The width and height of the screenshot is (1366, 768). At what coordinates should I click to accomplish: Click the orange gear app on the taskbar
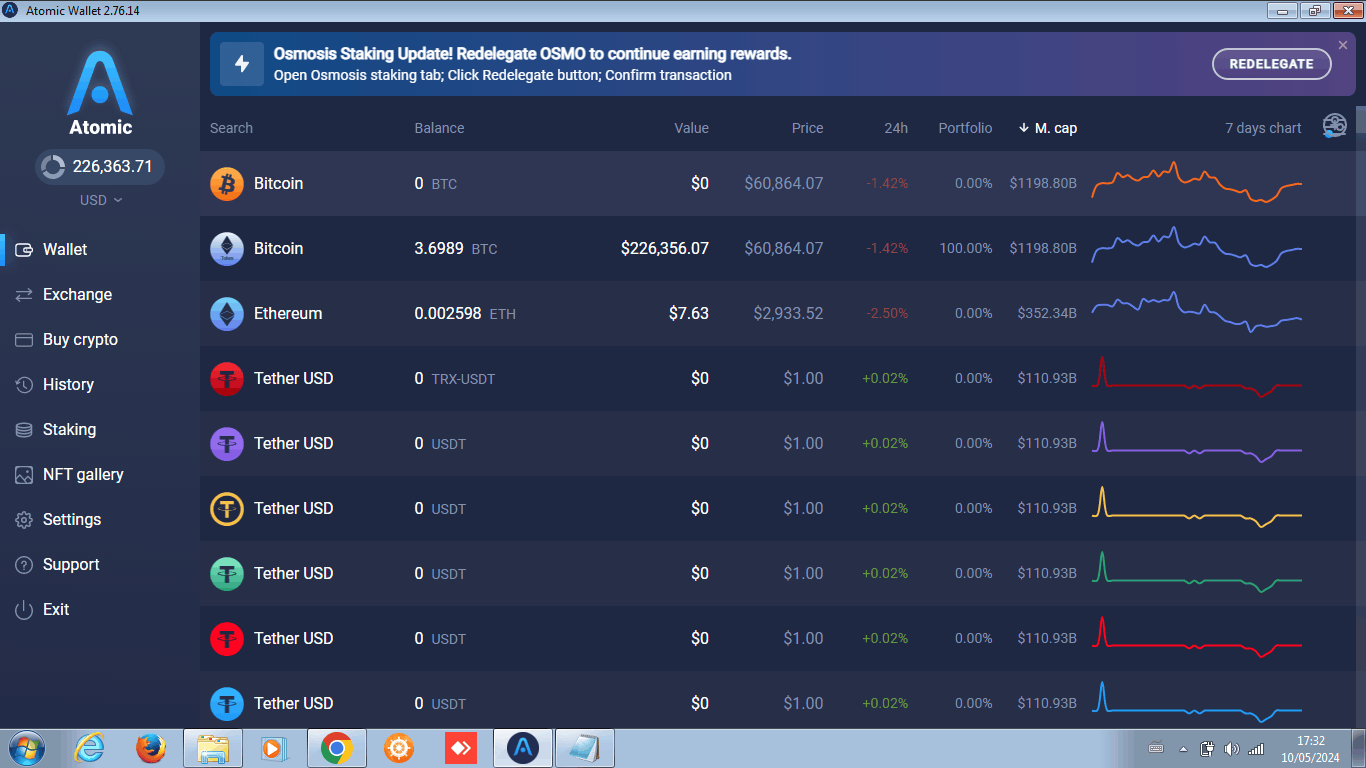point(398,748)
